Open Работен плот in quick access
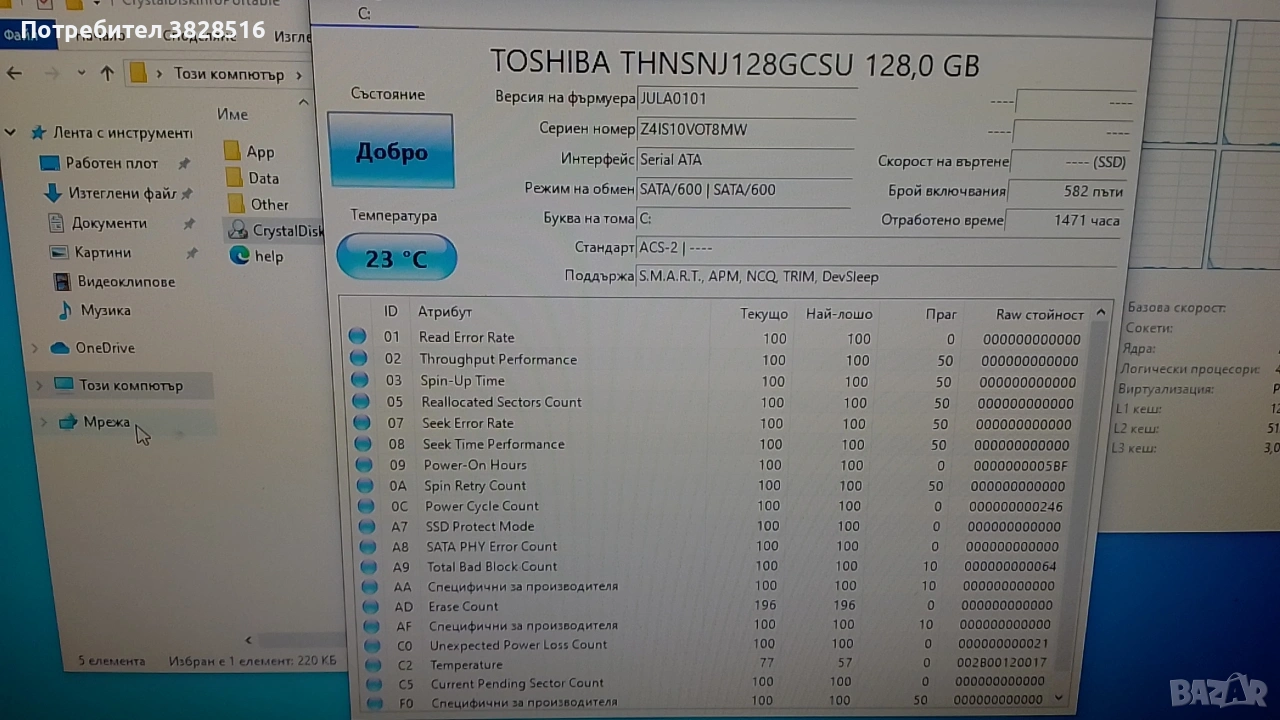 pyautogui.click(x=111, y=163)
